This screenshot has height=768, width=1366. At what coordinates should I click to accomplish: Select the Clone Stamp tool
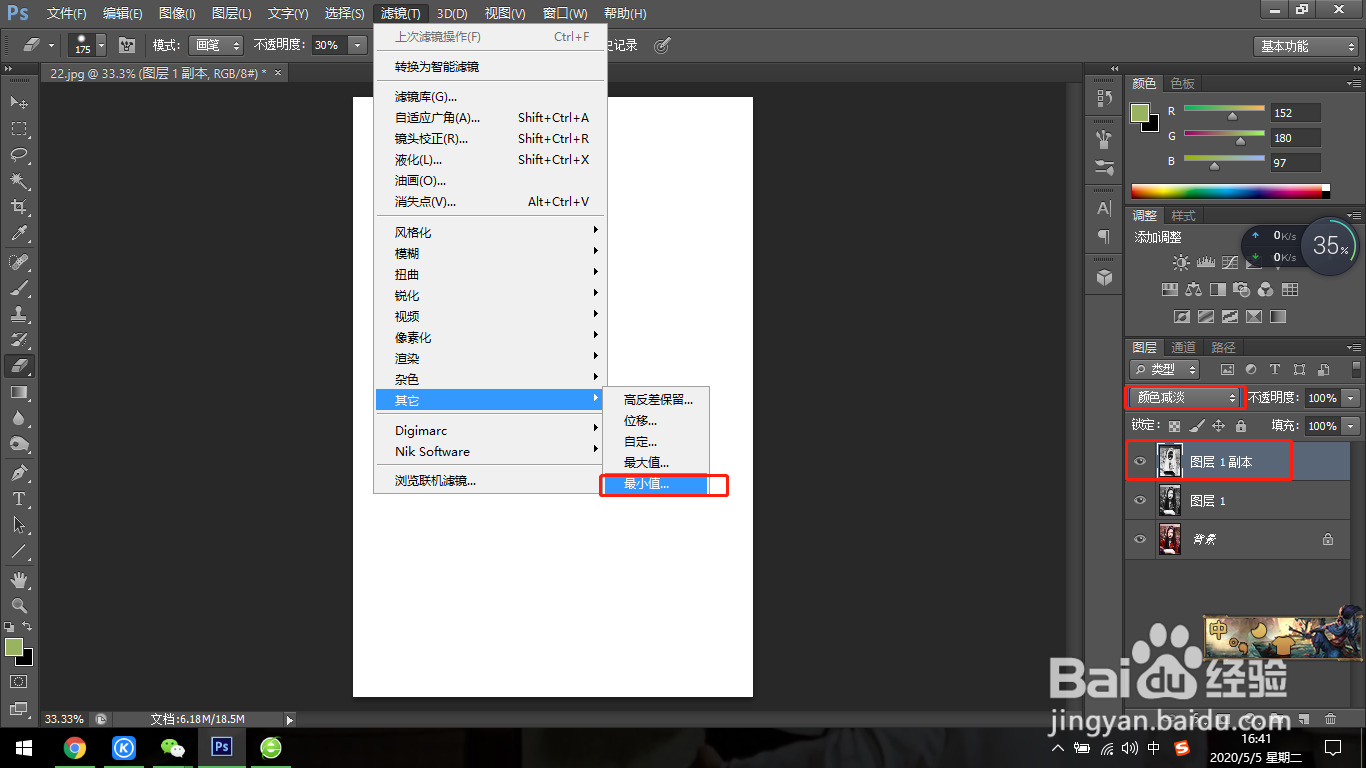point(19,314)
